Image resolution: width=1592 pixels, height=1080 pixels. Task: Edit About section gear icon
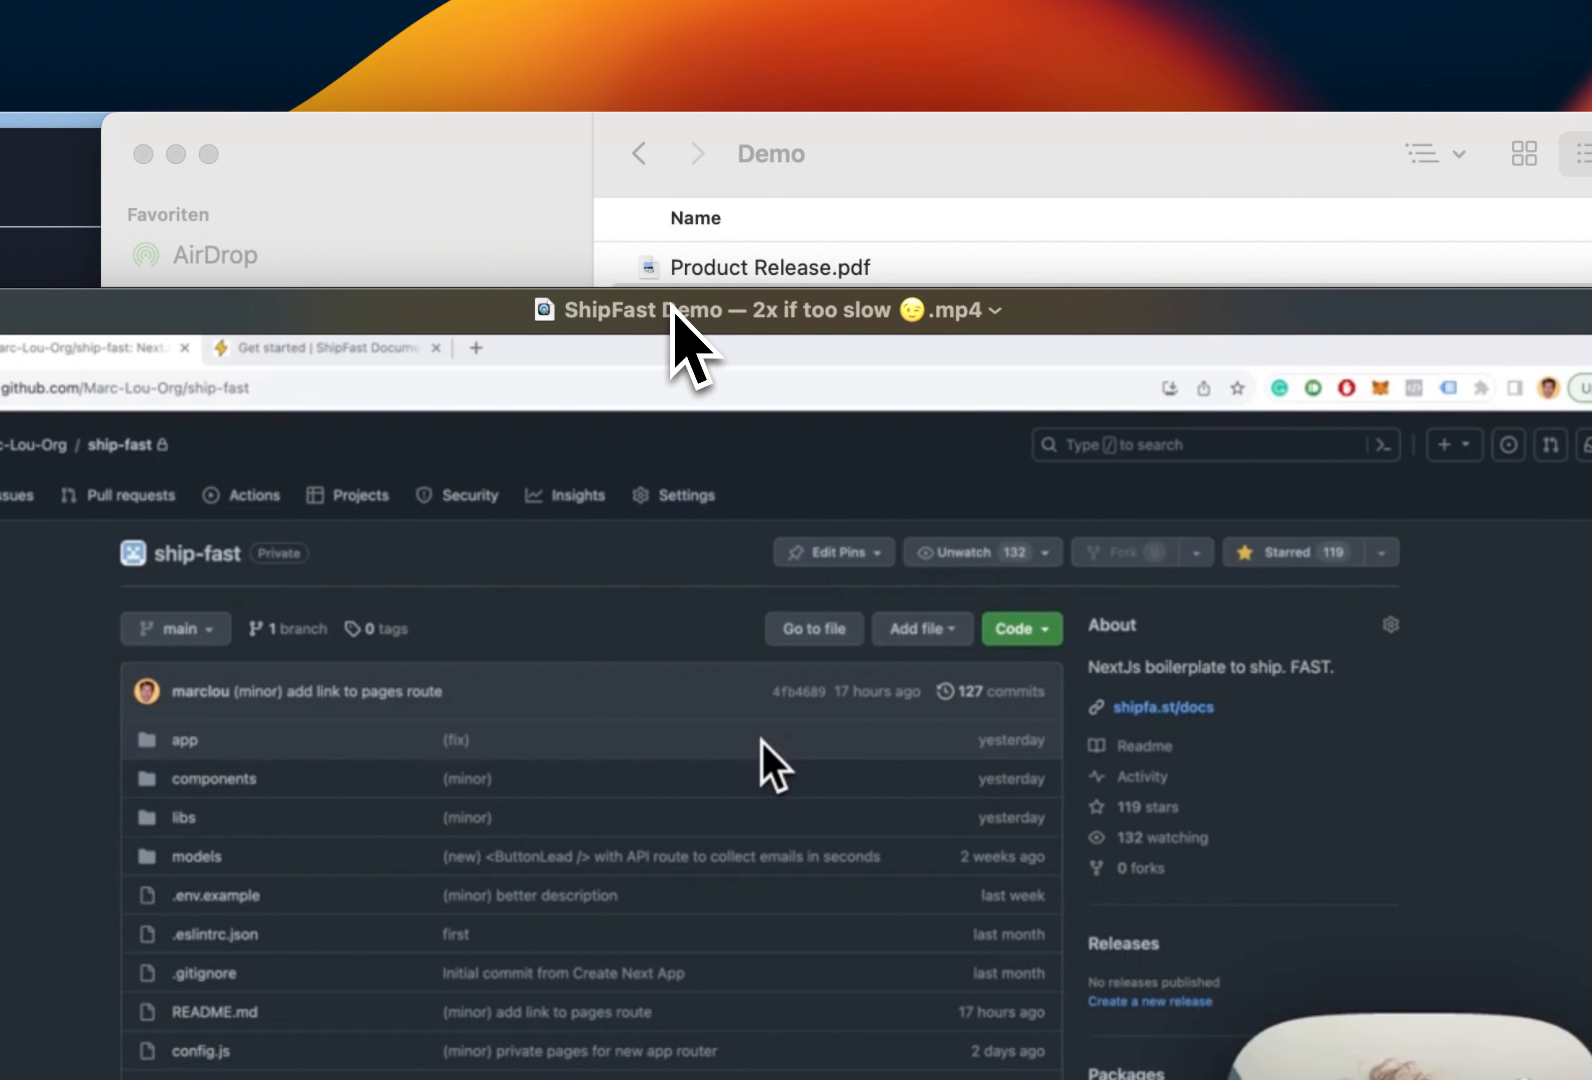click(x=1390, y=625)
